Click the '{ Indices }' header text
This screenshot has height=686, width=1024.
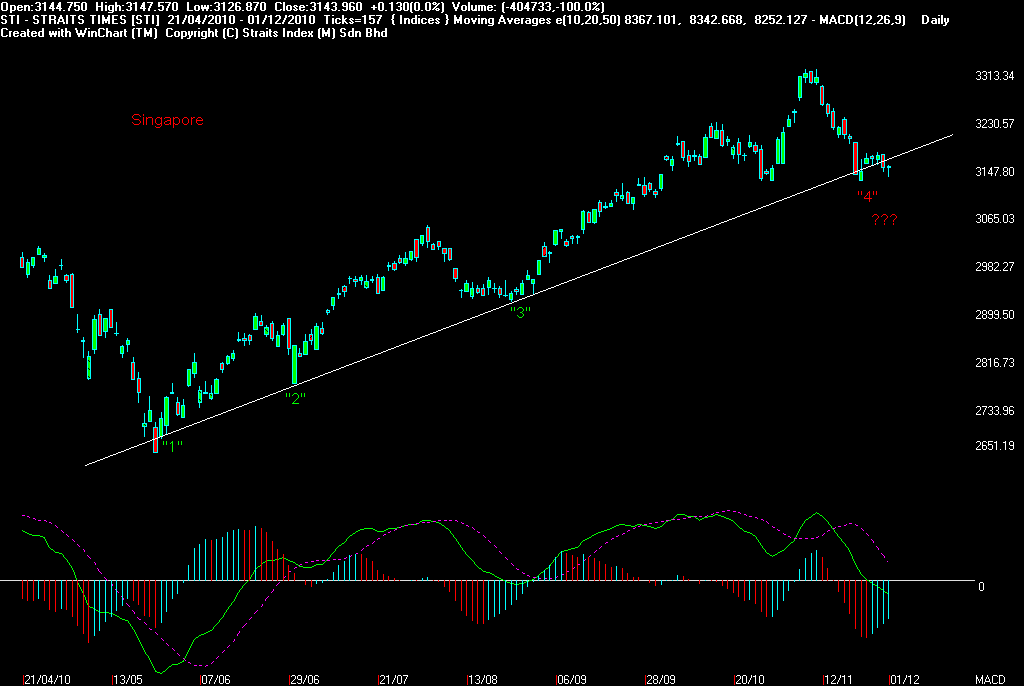pyautogui.click(x=421, y=20)
